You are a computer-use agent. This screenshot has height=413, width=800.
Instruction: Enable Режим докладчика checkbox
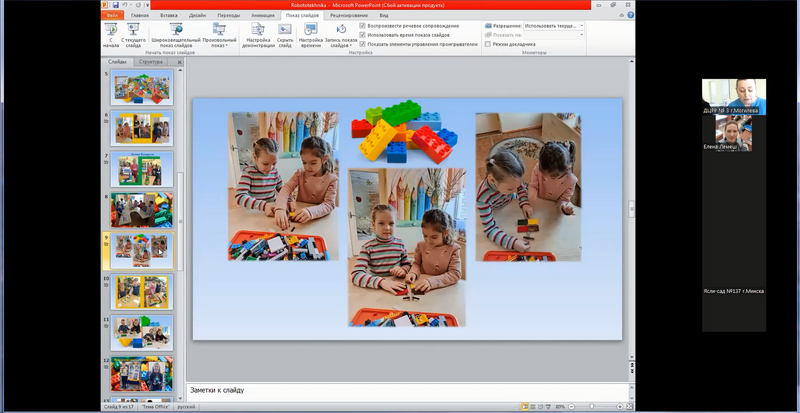(x=488, y=44)
